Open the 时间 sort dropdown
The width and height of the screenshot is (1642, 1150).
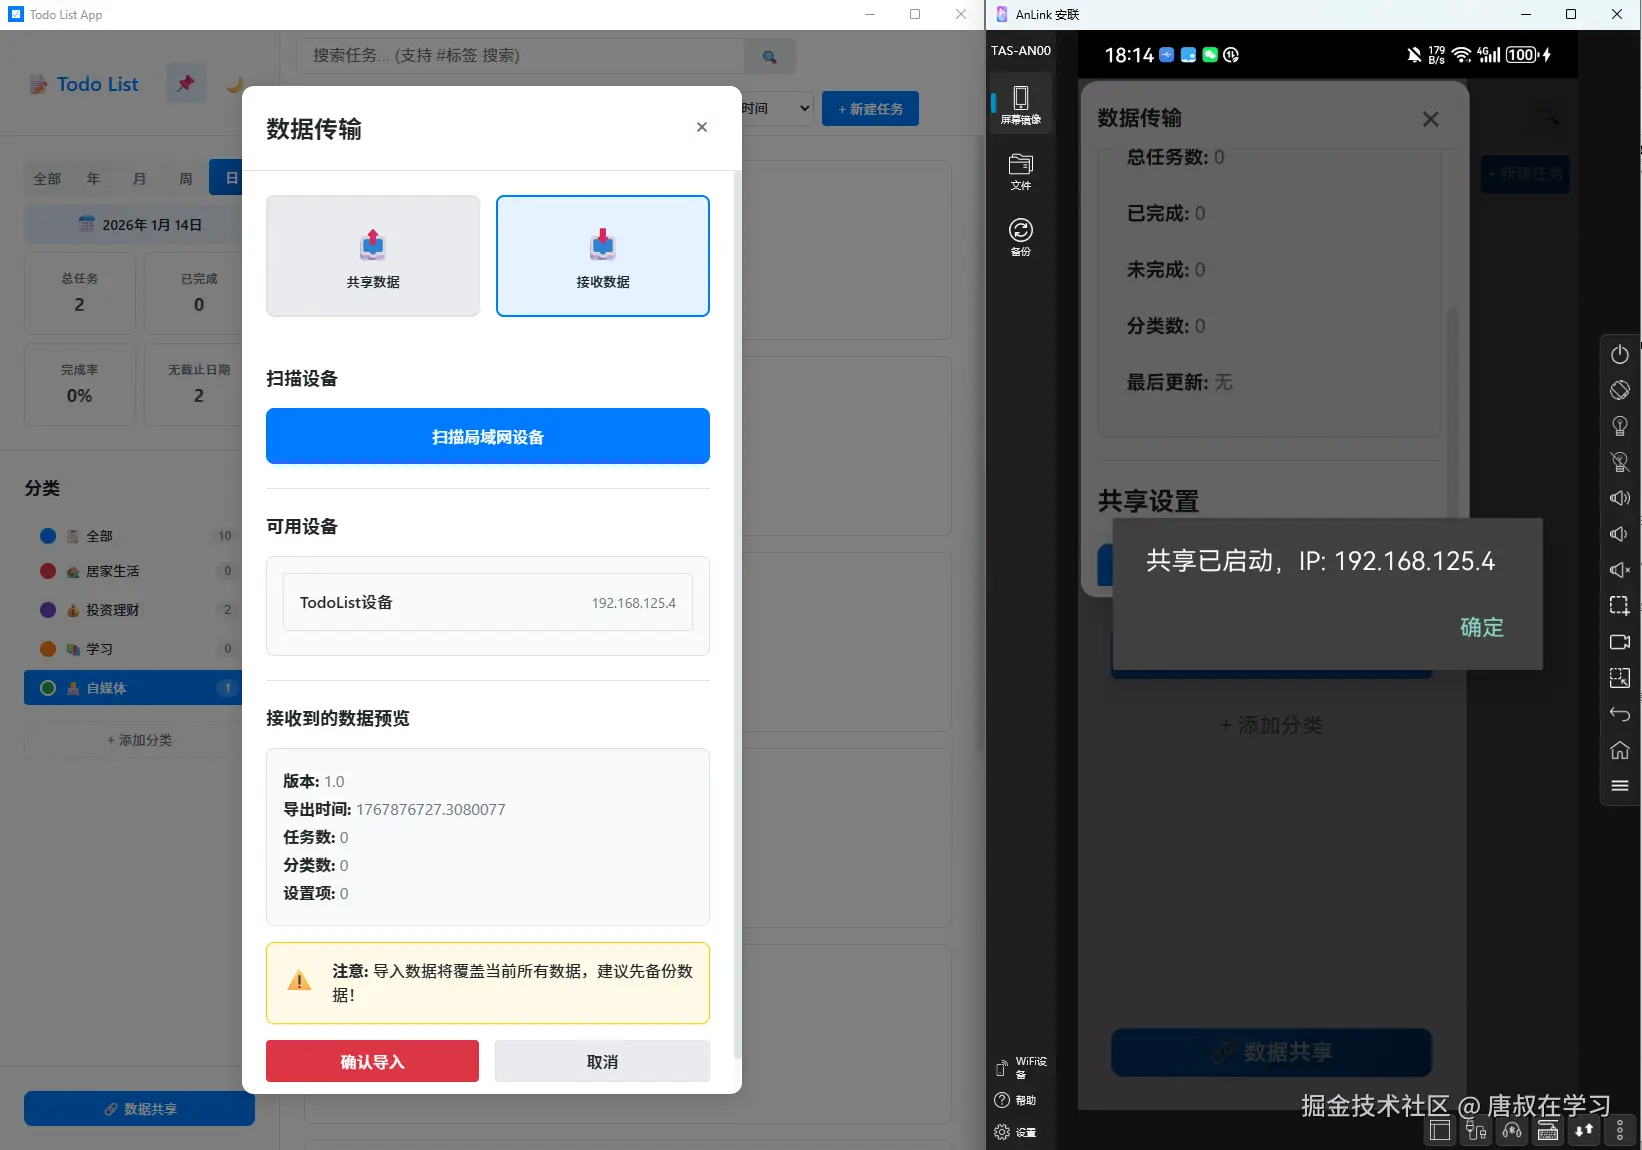tap(775, 108)
